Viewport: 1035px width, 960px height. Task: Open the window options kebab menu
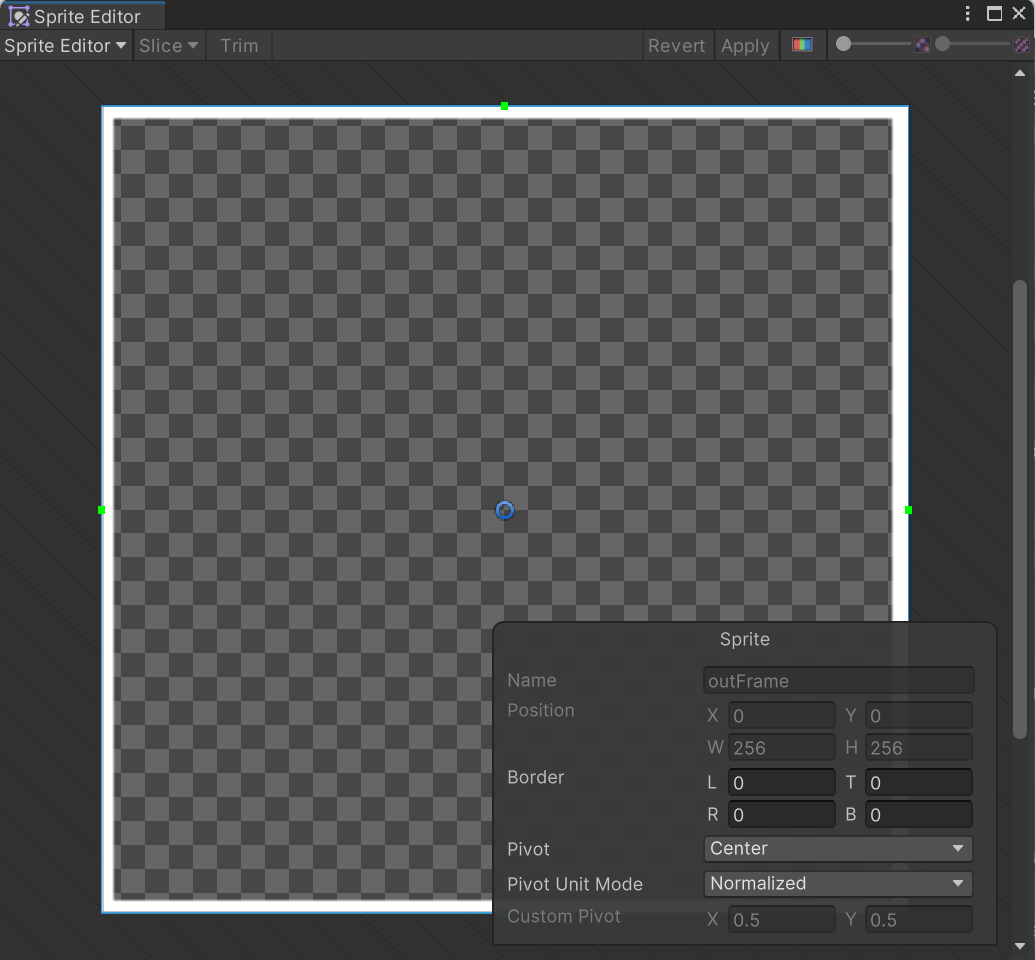tap(968, 14)
